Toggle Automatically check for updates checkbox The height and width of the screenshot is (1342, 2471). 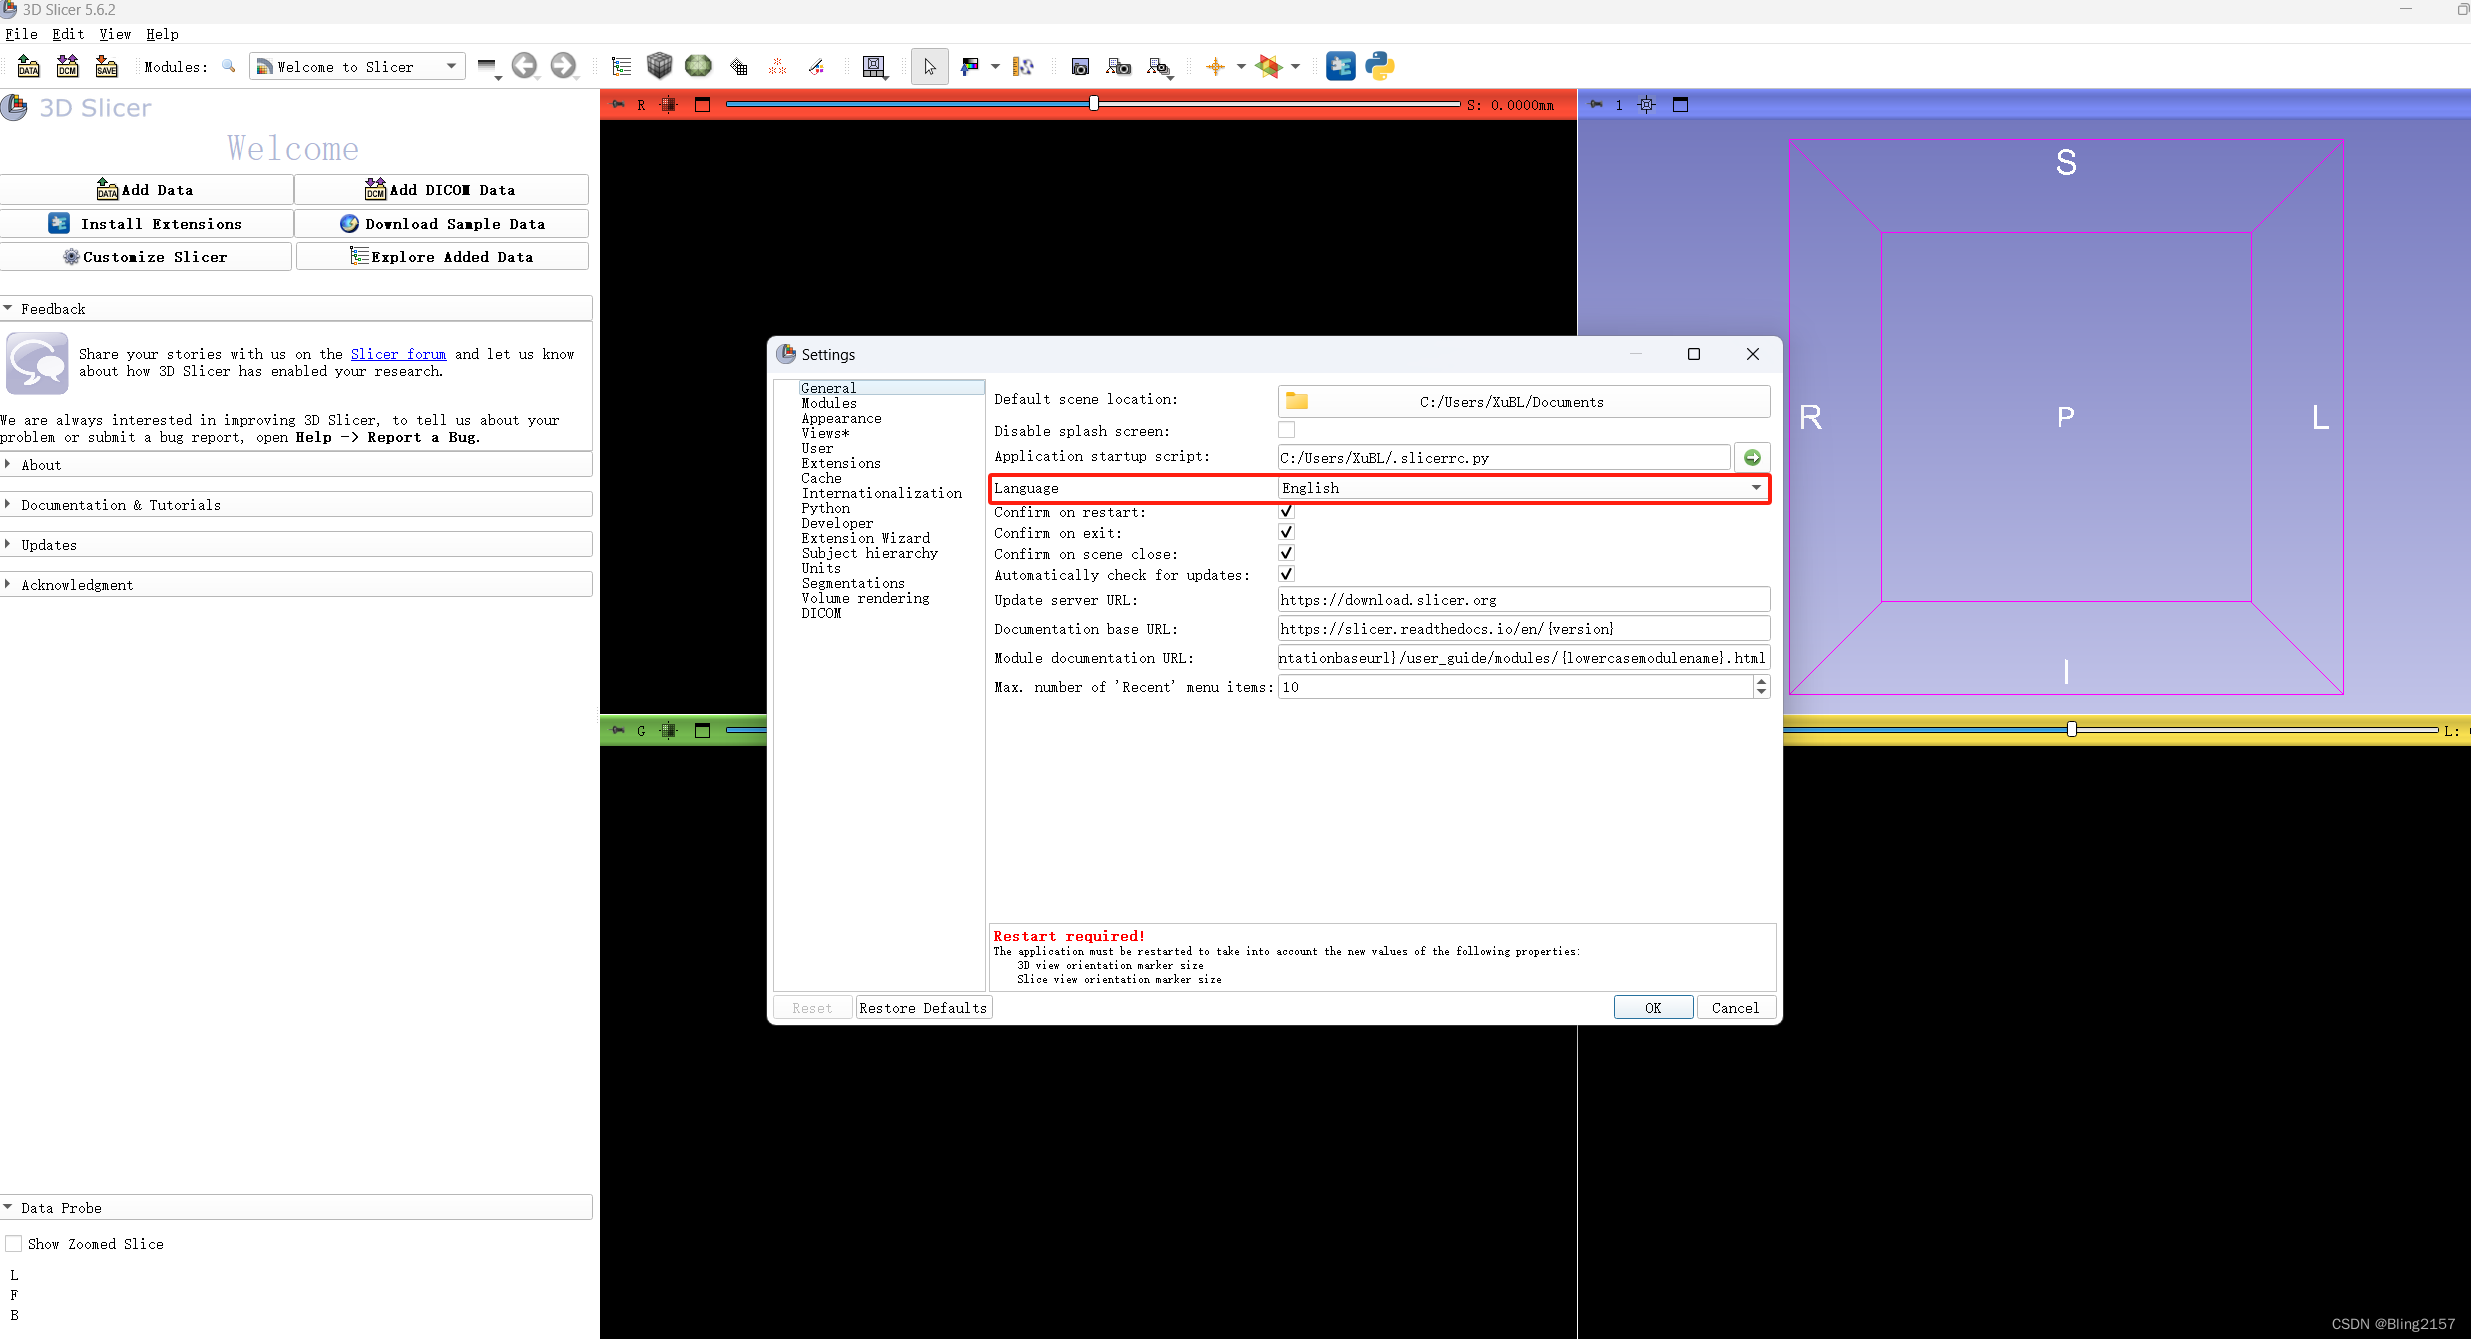(x=1287, y=575)
